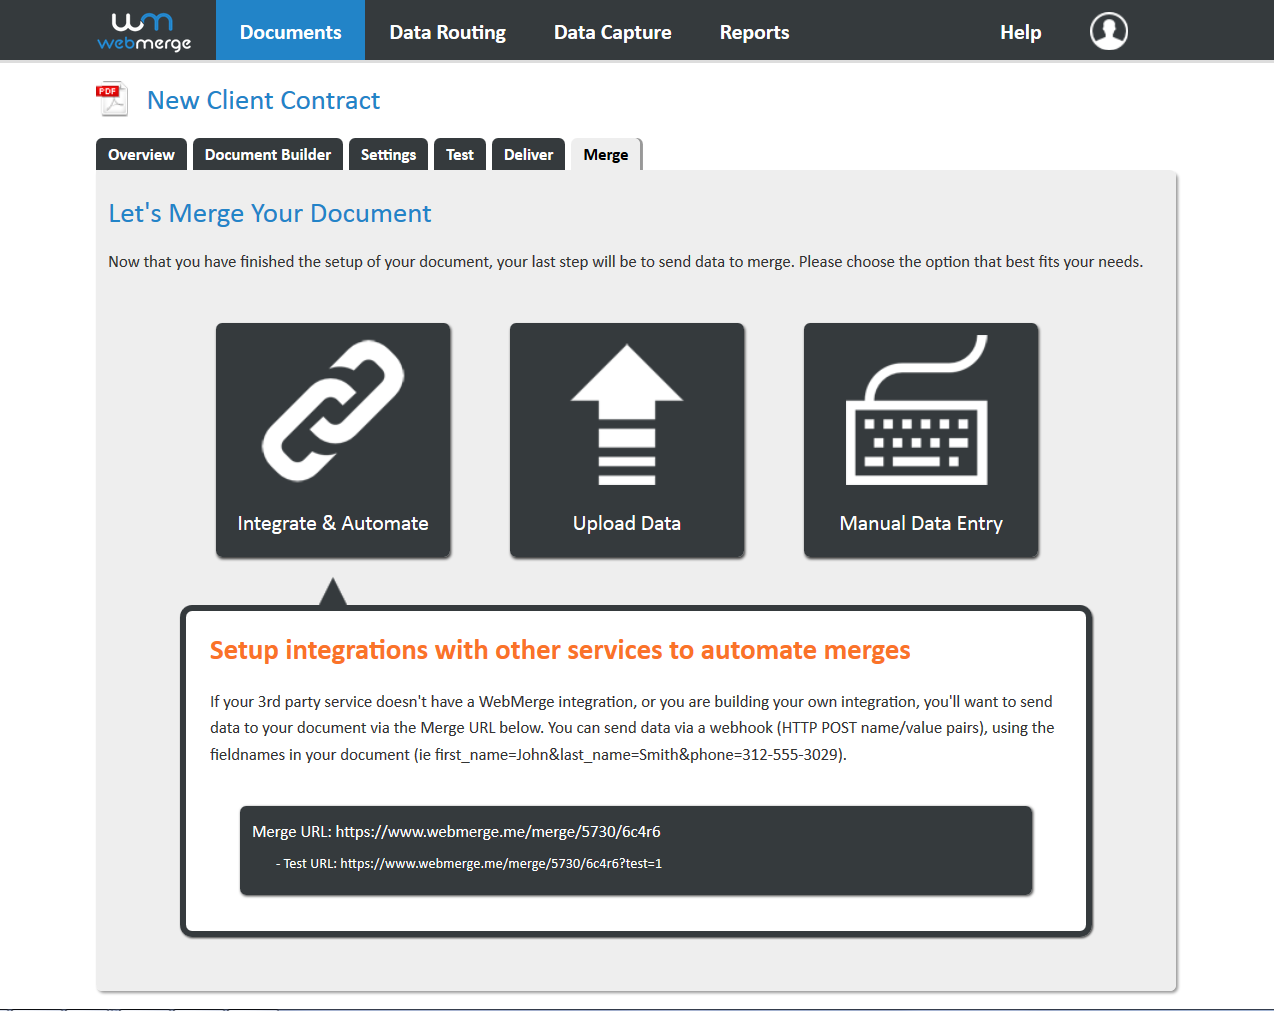The width and height of the screenshot is (1274, 1011).
Task: Open the Deliver tab
Action: (x=528, y=154)
